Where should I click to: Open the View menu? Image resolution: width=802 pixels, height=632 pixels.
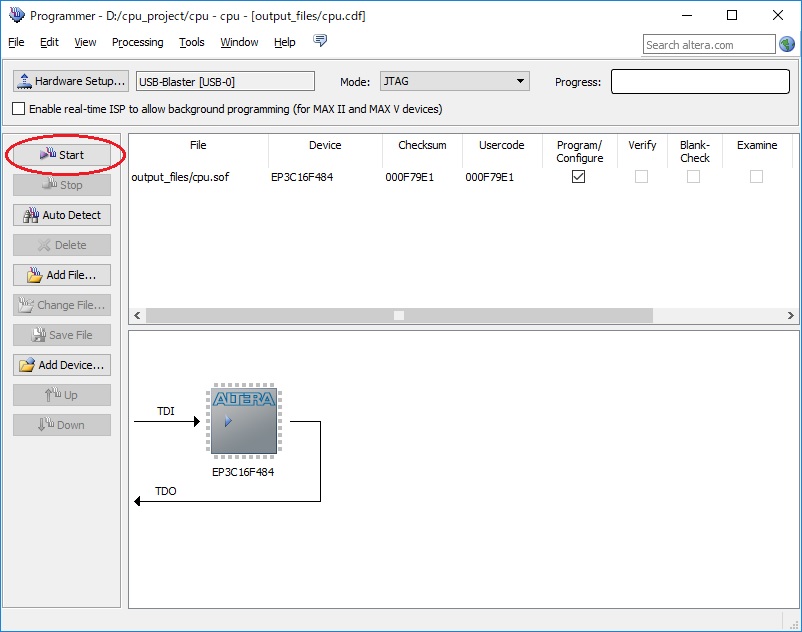(x=85, y=42)
